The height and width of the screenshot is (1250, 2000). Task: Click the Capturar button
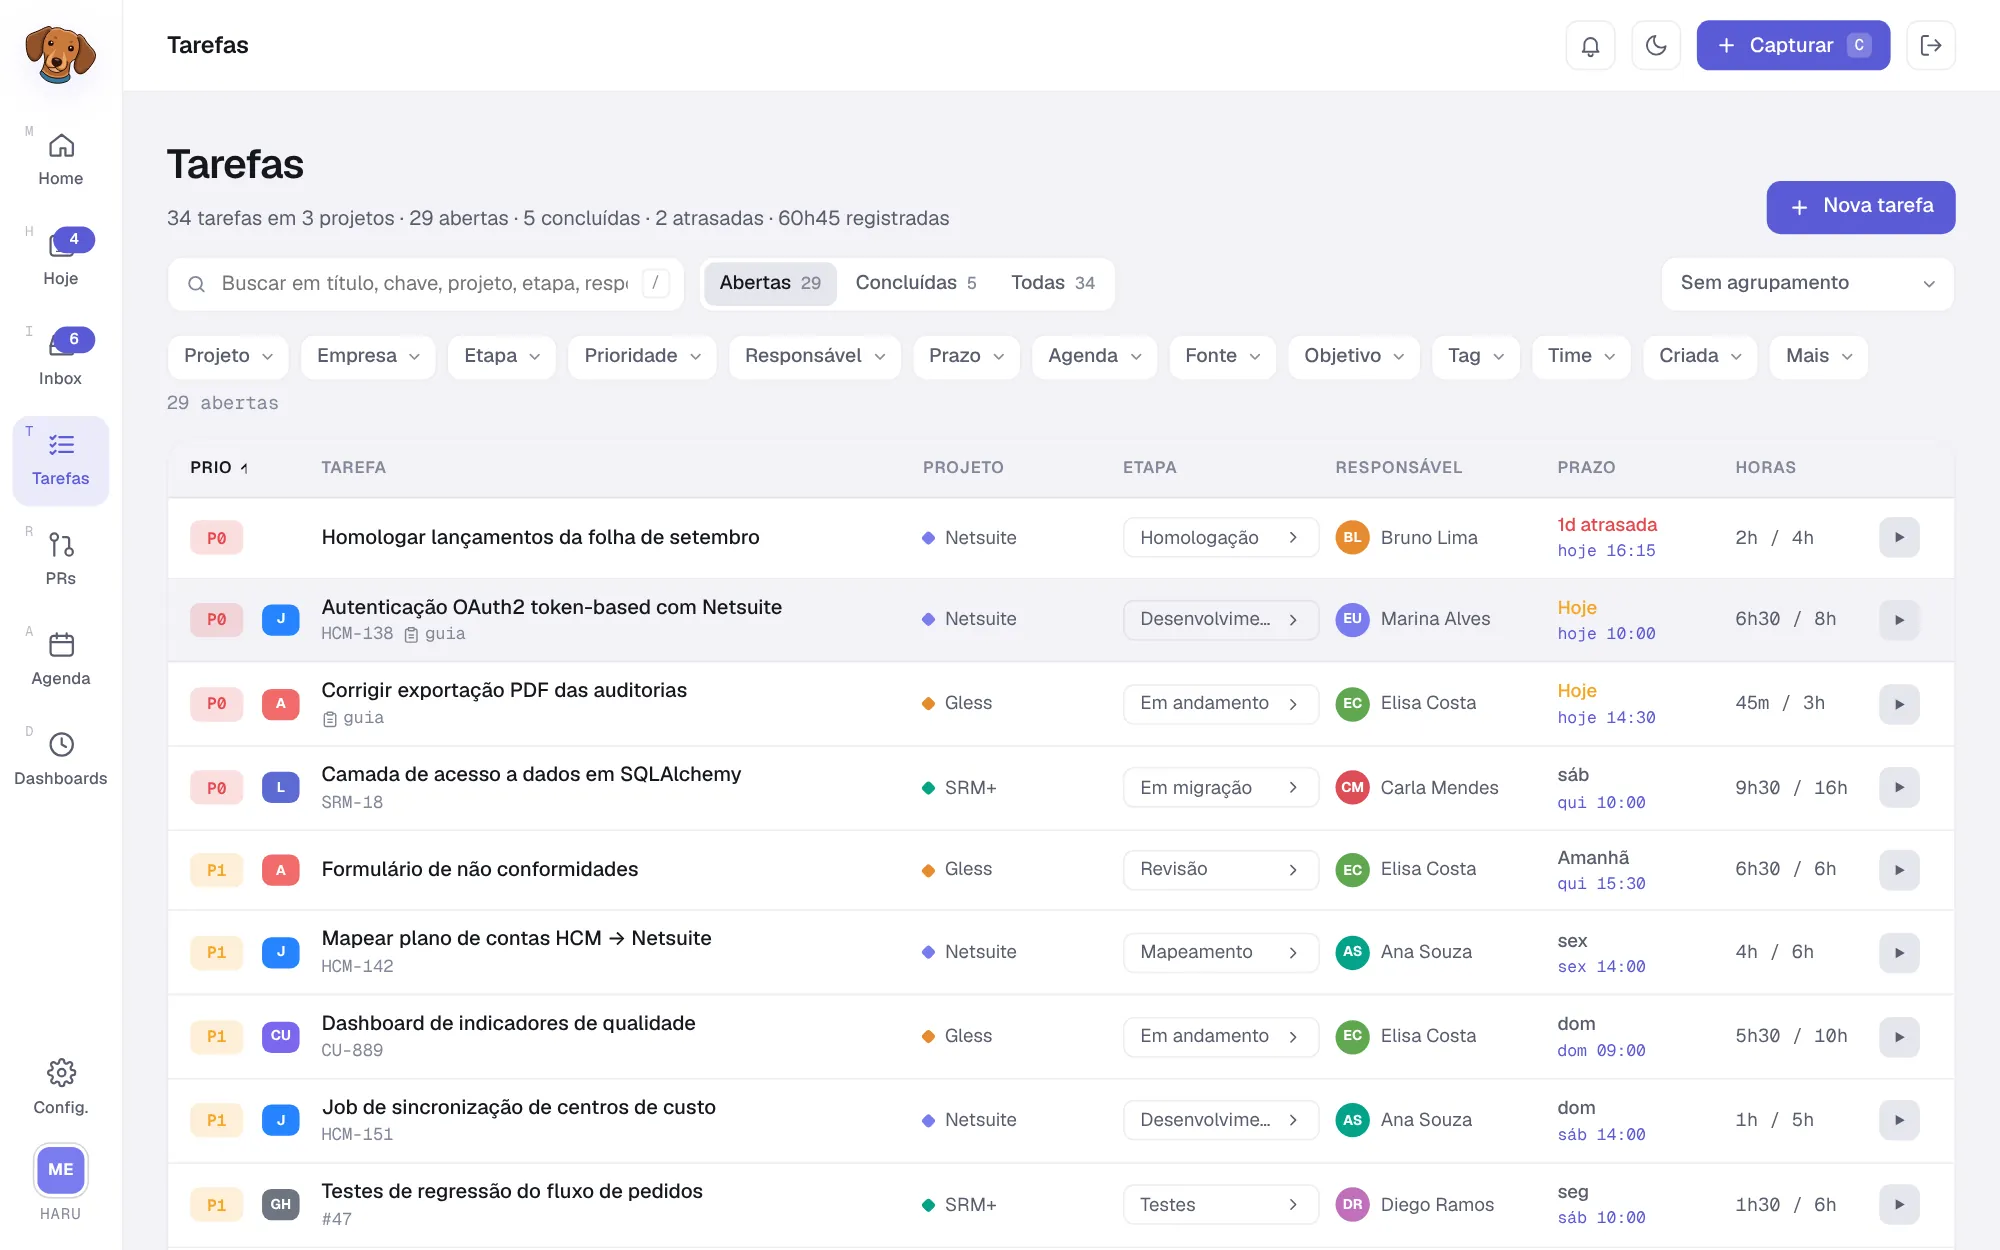click(x=1793, y=45)
